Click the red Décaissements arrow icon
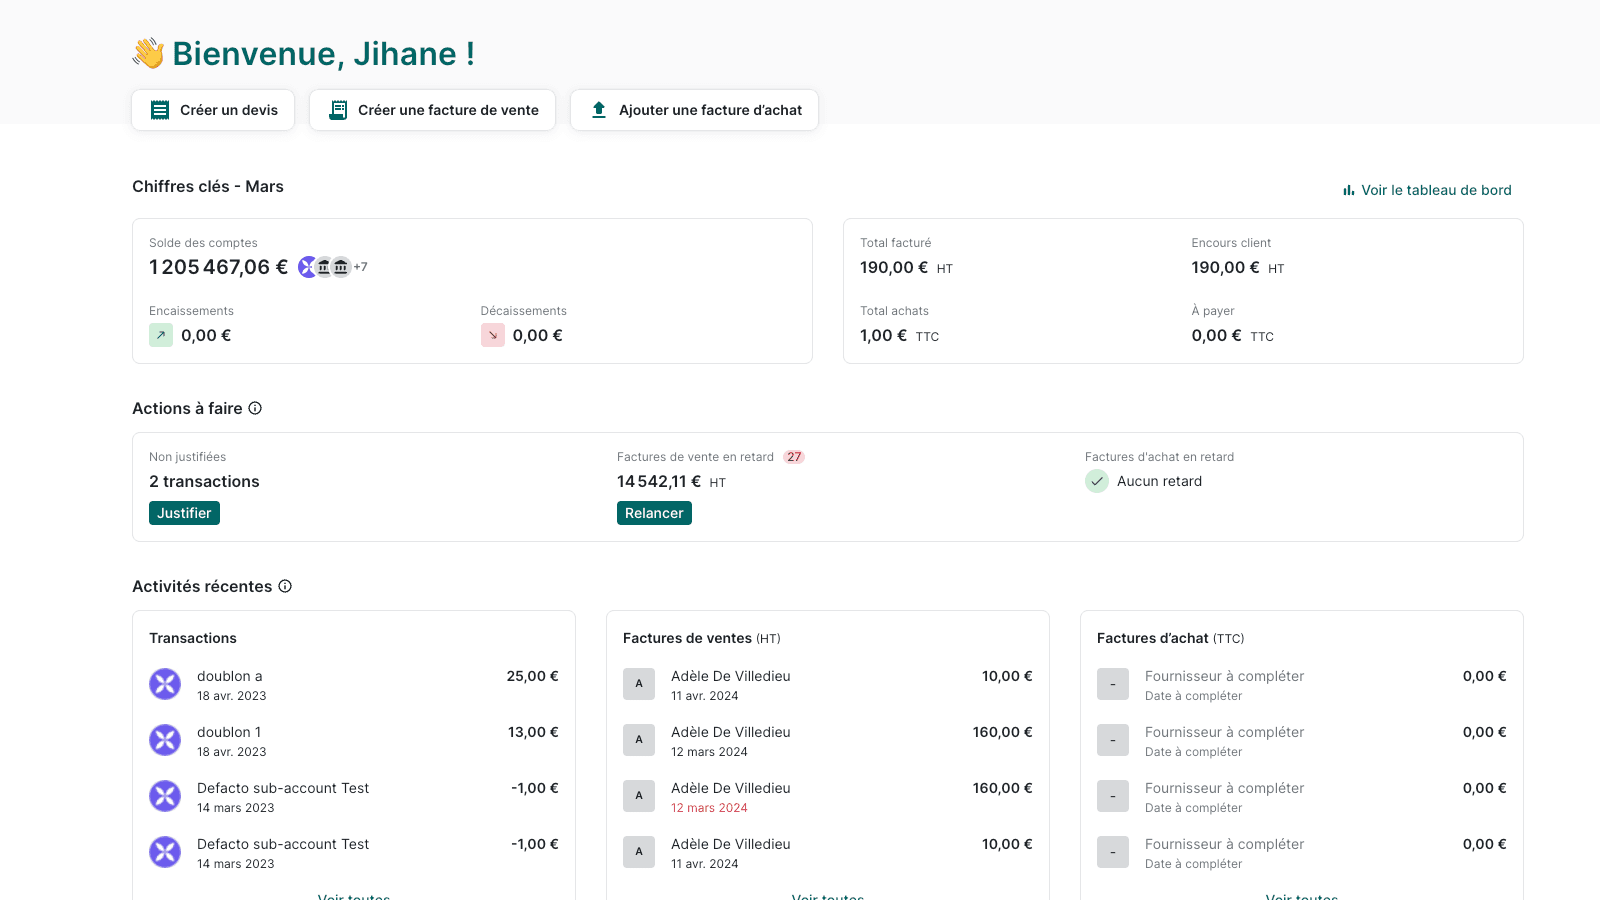Screen dimensions: 1600x900 click(493, 335)
